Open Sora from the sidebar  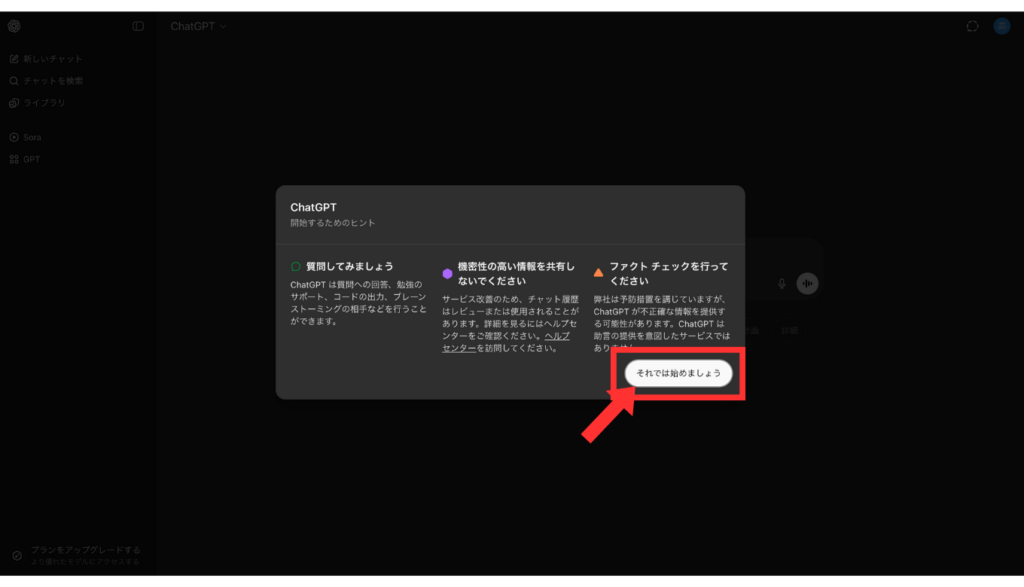[x=25, y=137]
